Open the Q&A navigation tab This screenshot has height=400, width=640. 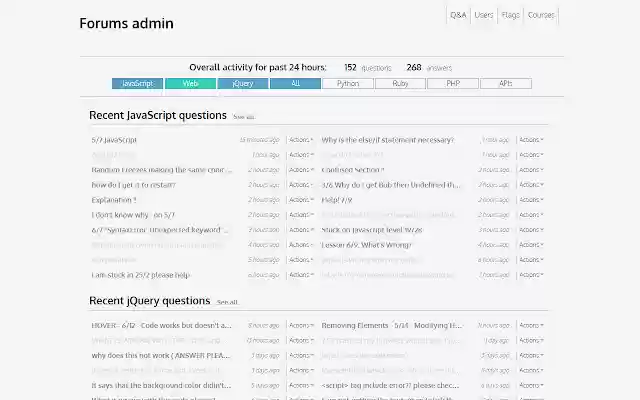click(458, 15)
